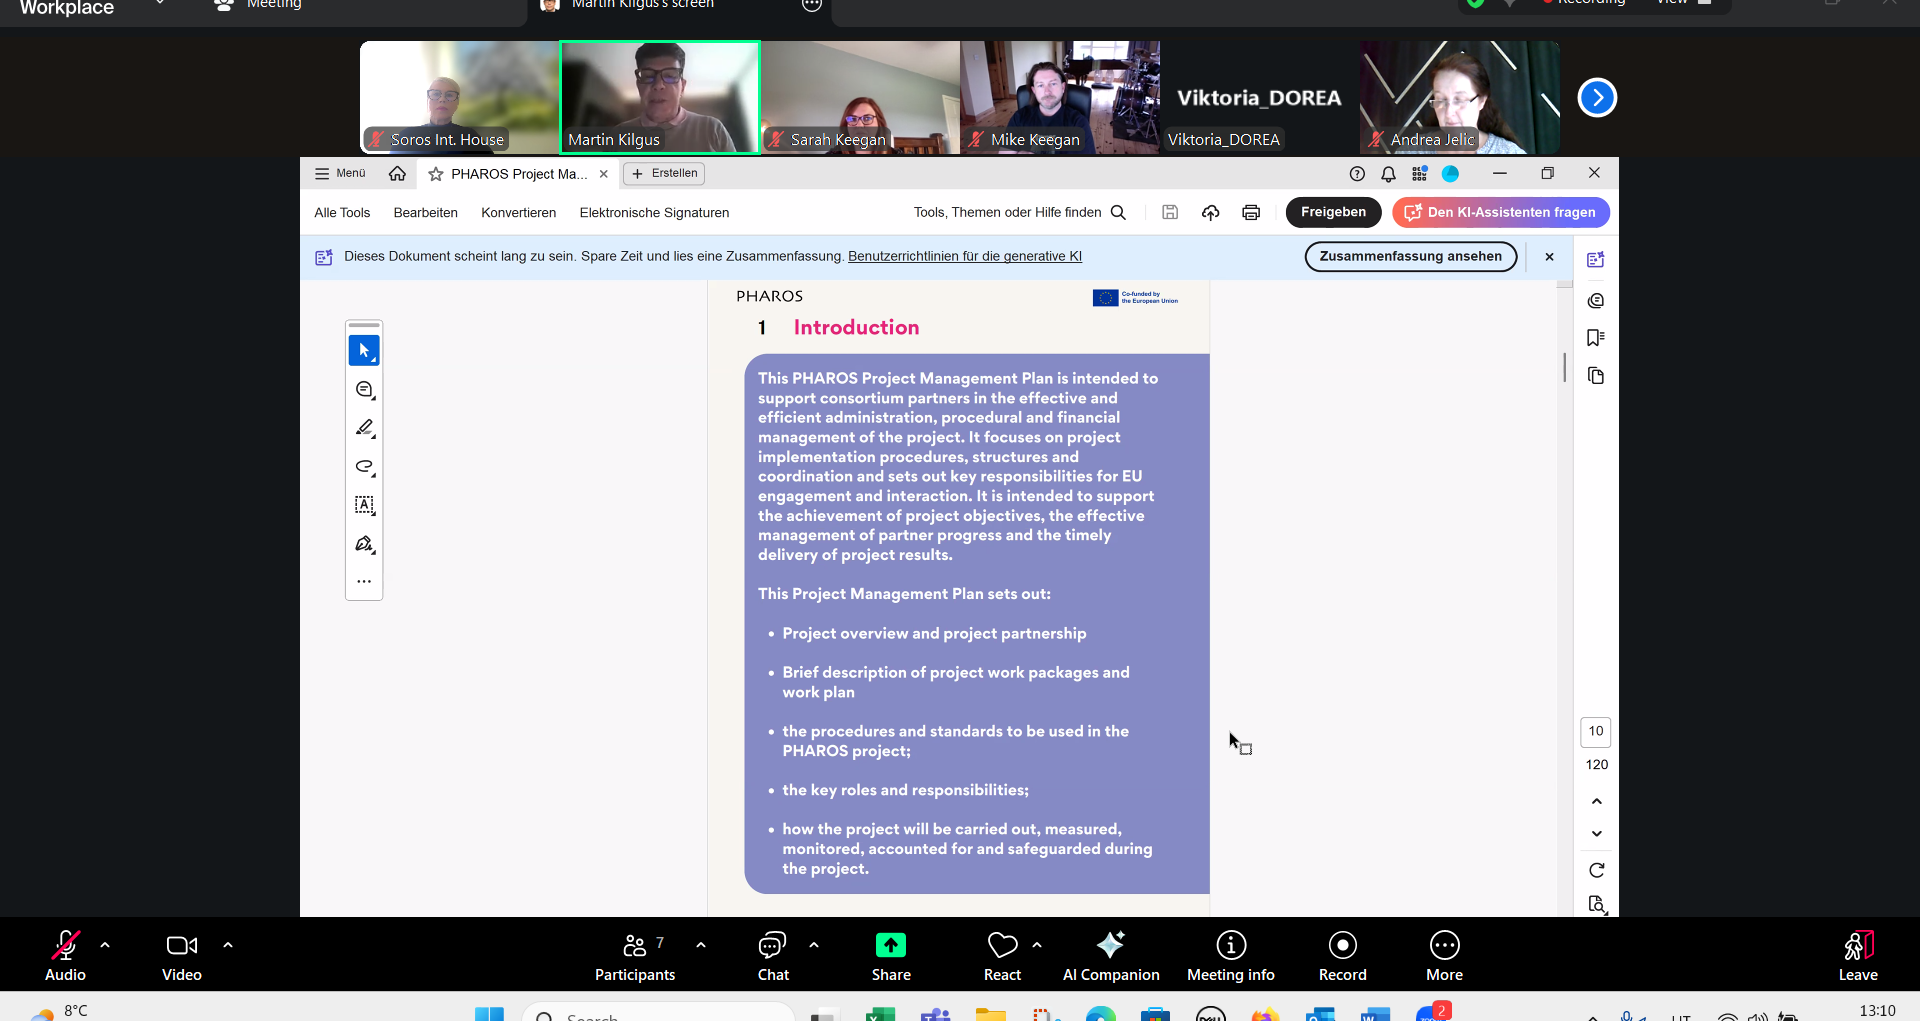The width and height of the screenshot is (1920, 1021).
Task: Star the PHAROS Project document tab
Action: point(436,174)
